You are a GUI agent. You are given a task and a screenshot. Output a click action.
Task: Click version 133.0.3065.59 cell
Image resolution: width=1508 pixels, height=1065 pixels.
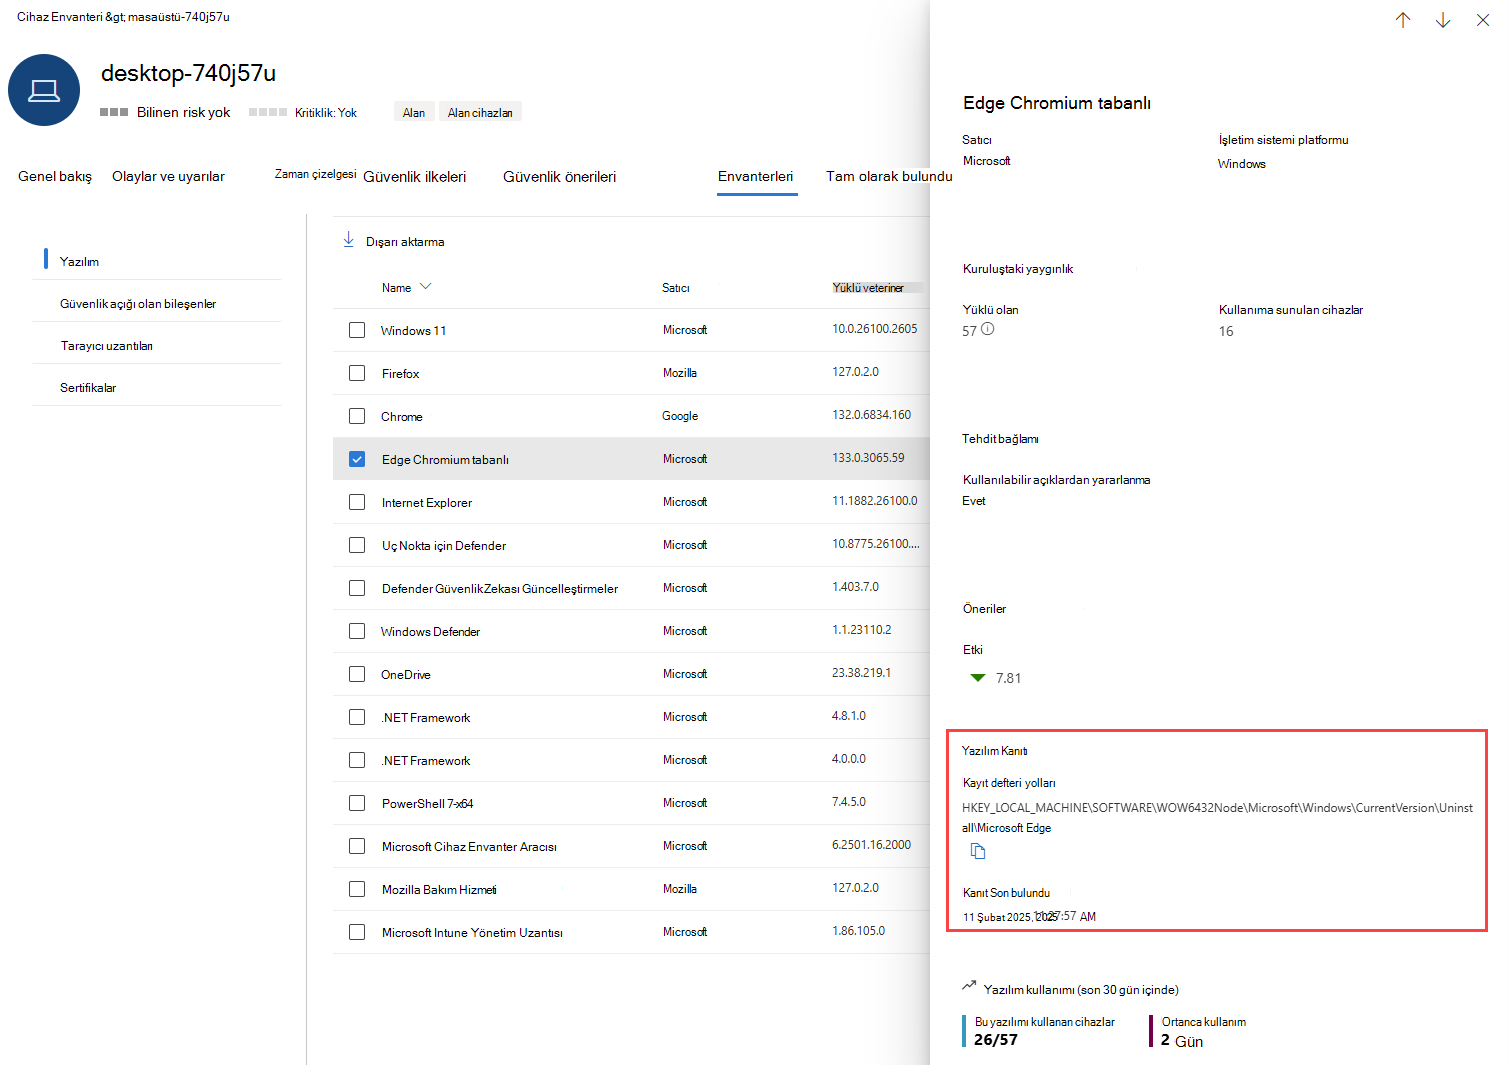coord(868,457)
